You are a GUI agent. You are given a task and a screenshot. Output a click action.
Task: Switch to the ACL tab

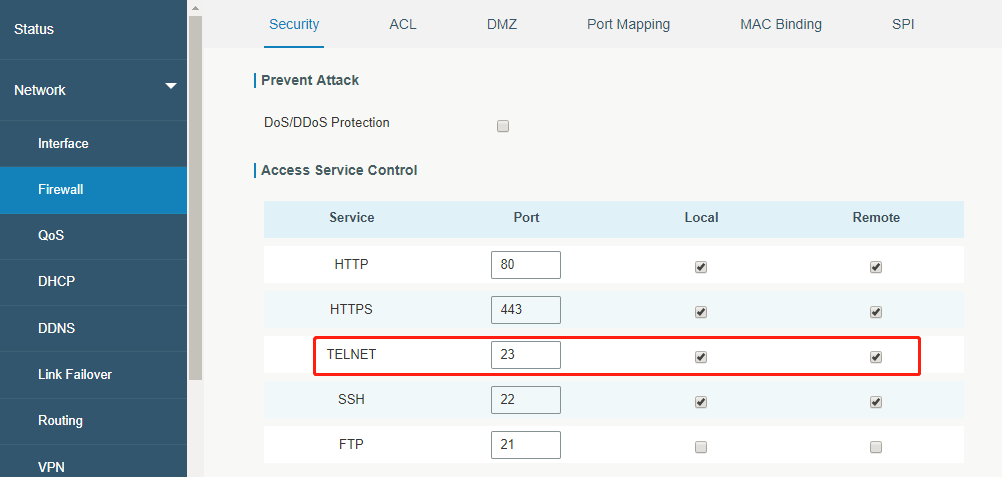tap(403, 24)
